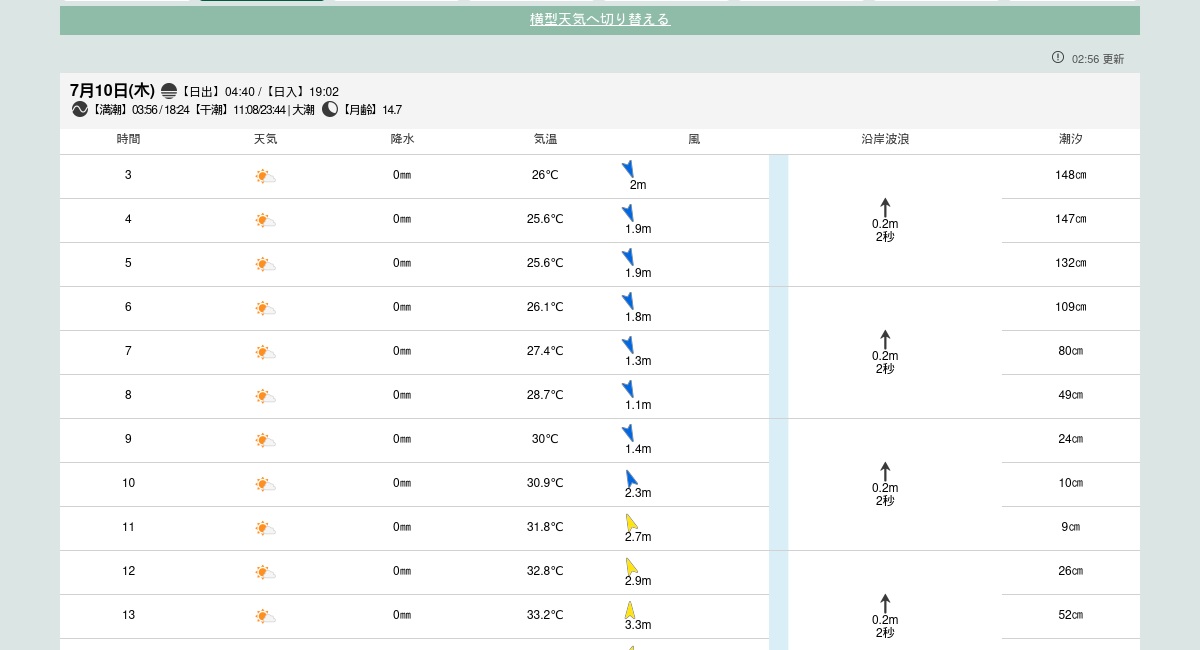Click the moon phase icon before 月齢

[x=330, y=109]
